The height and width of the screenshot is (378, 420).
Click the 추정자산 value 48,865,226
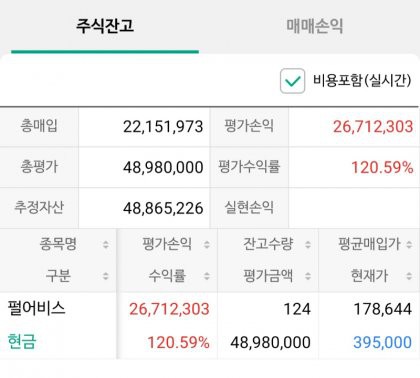tap(163, 208)
